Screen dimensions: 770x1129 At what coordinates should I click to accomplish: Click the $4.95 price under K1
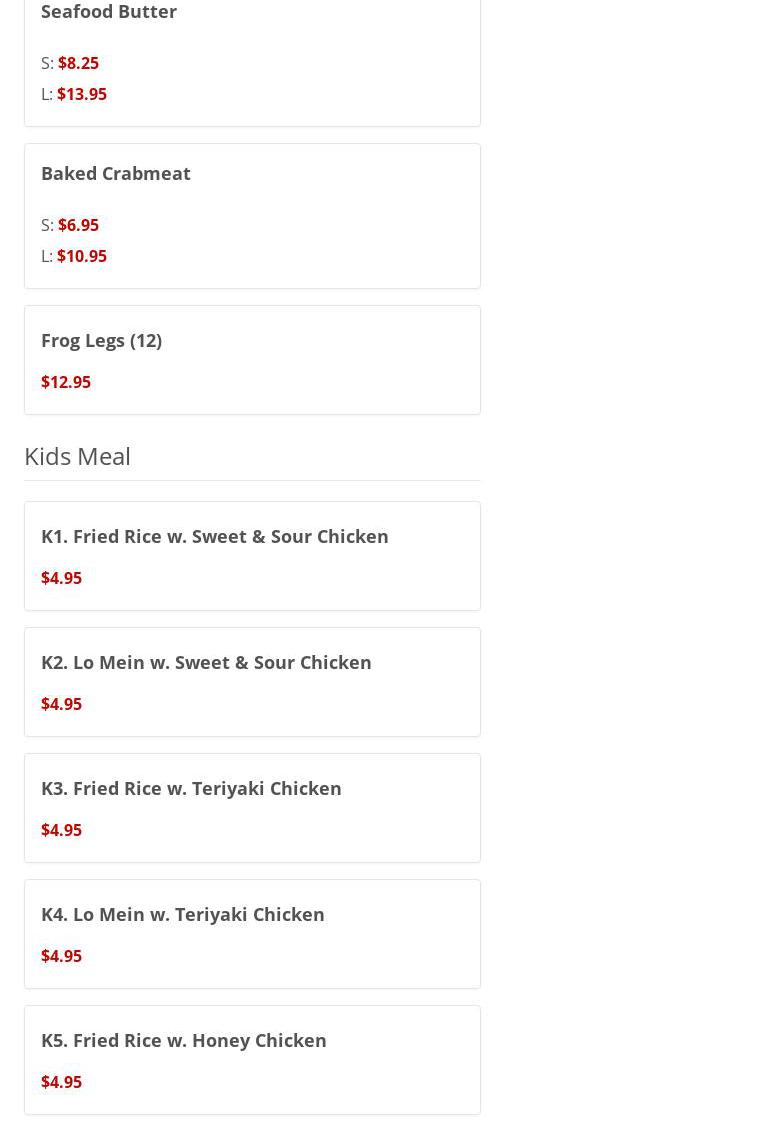pyautogui.click(x=61, y=578)
